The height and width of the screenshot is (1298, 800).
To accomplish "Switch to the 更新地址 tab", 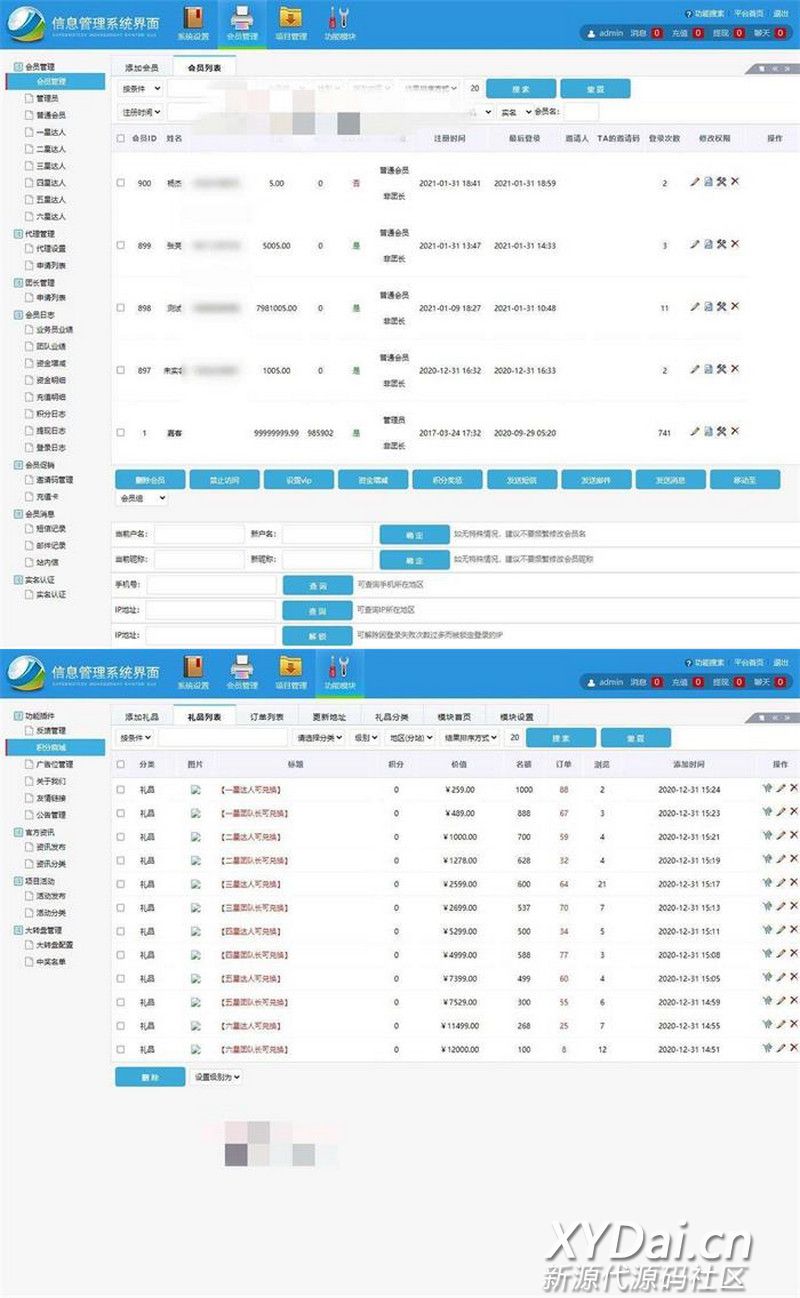I will pyautogui.click(x=328, y=717).
